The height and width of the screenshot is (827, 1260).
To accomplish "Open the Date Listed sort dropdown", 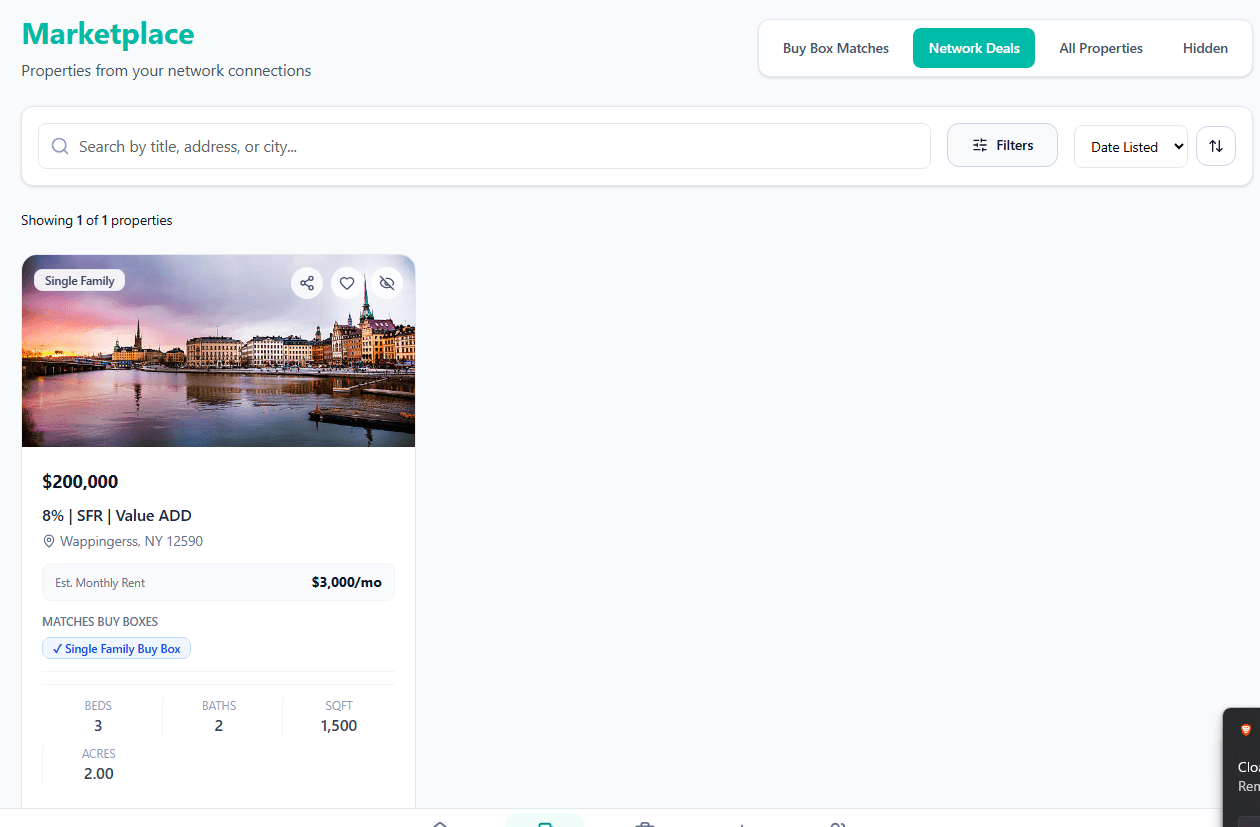I will tap(1131, 146).
